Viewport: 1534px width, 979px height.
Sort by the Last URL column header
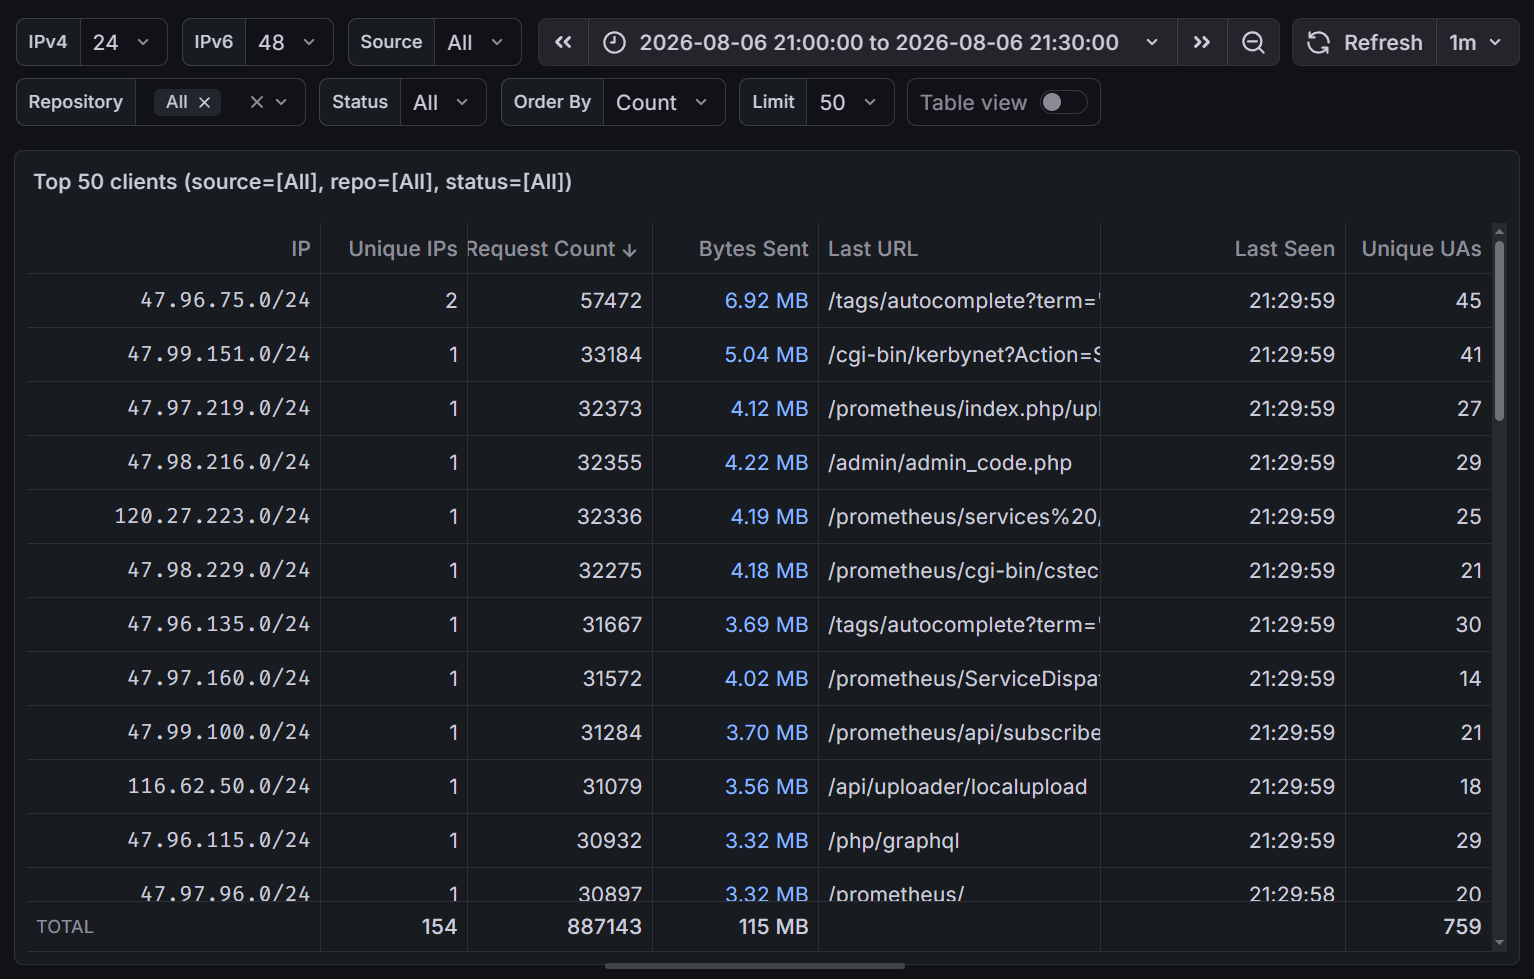872,249
